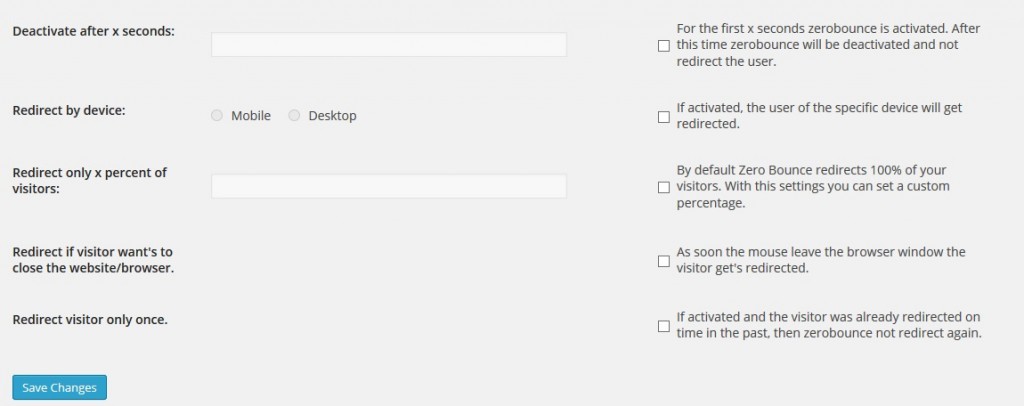Screen dimensions: 1024x406
Task: Click the 'By default Zero Bounce redirects 100%' description
Action: [x=812, y=187]
